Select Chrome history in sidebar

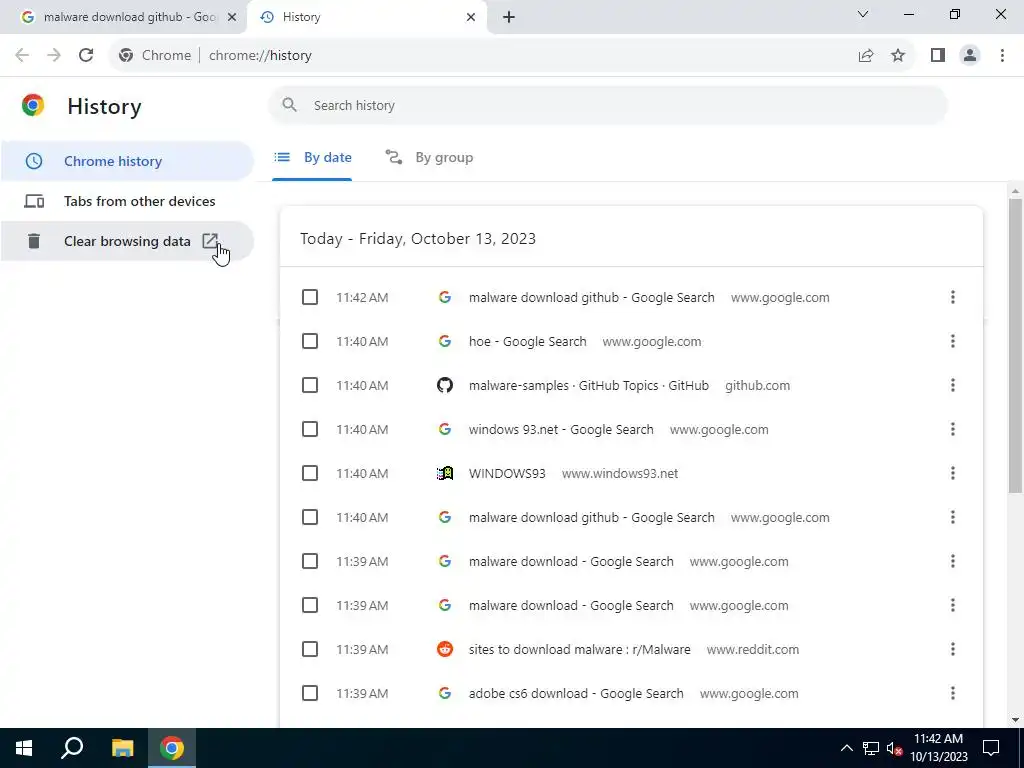[127, 161]
